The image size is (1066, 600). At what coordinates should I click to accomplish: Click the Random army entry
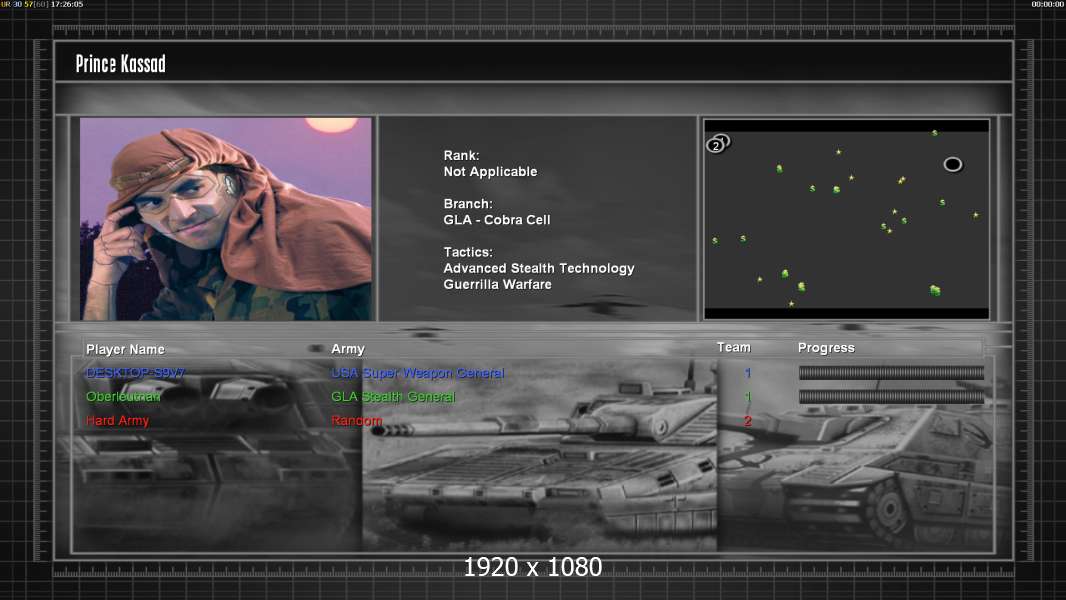356,421
